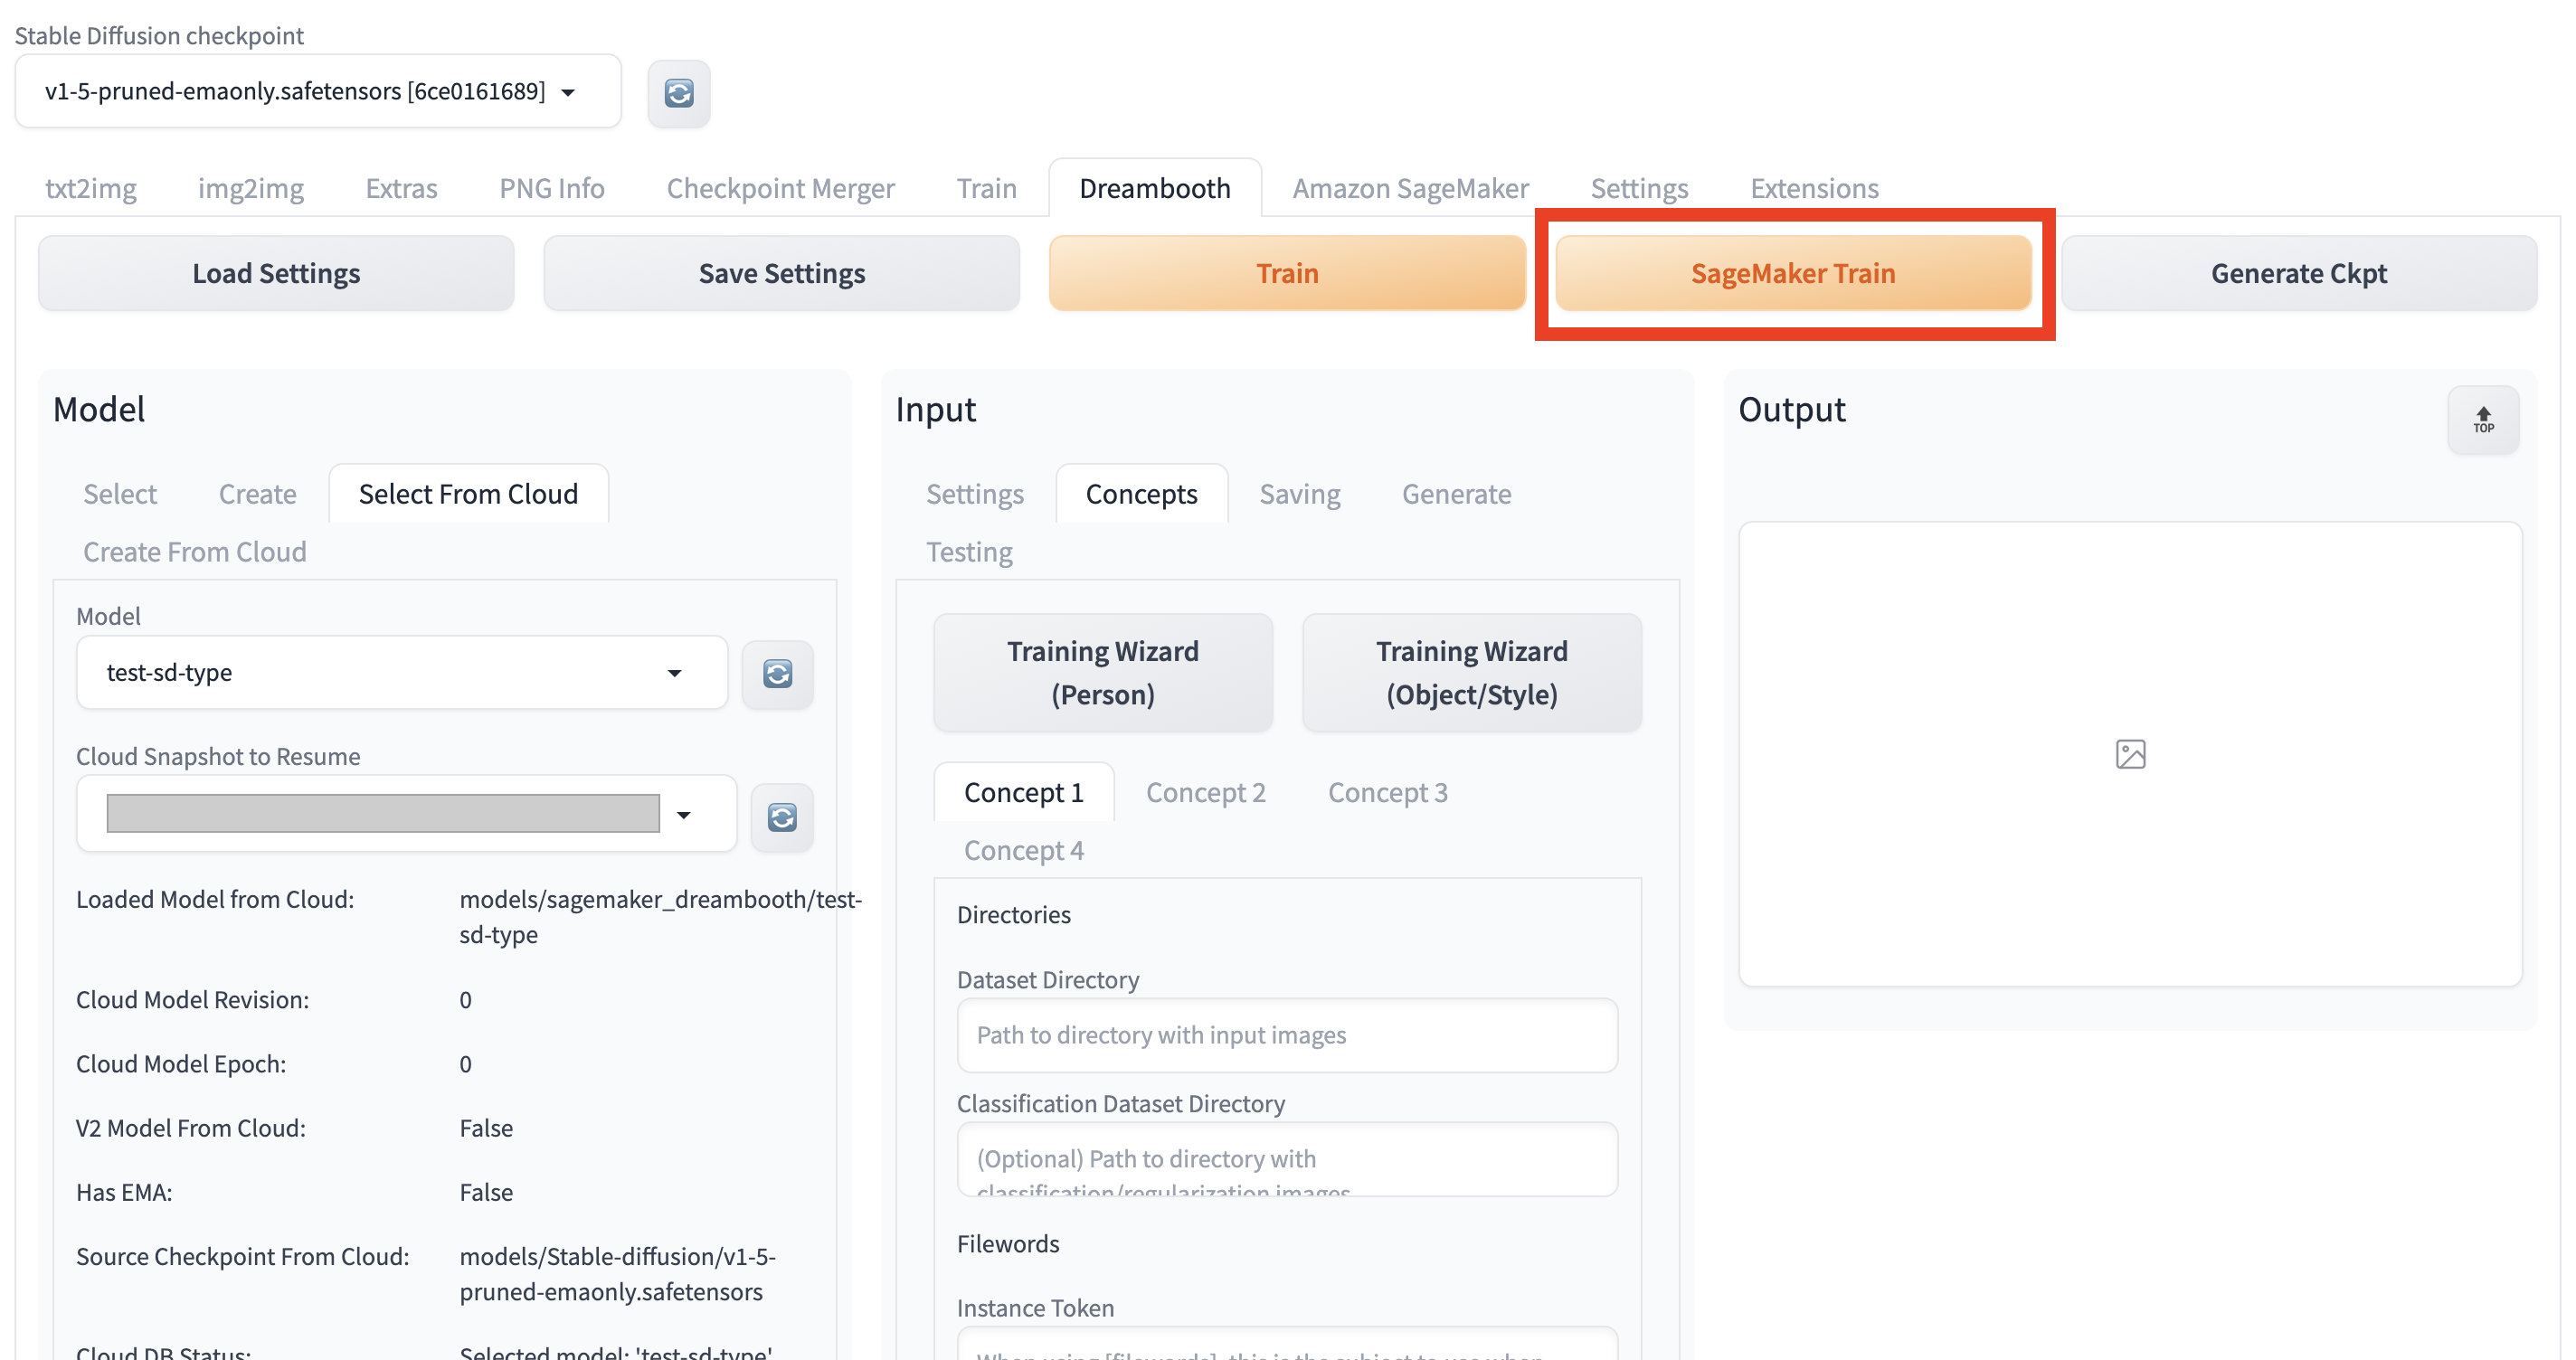2576x1360 pixels.
Task: Select the Create From Cloud tab
Action: click(194, 551)
